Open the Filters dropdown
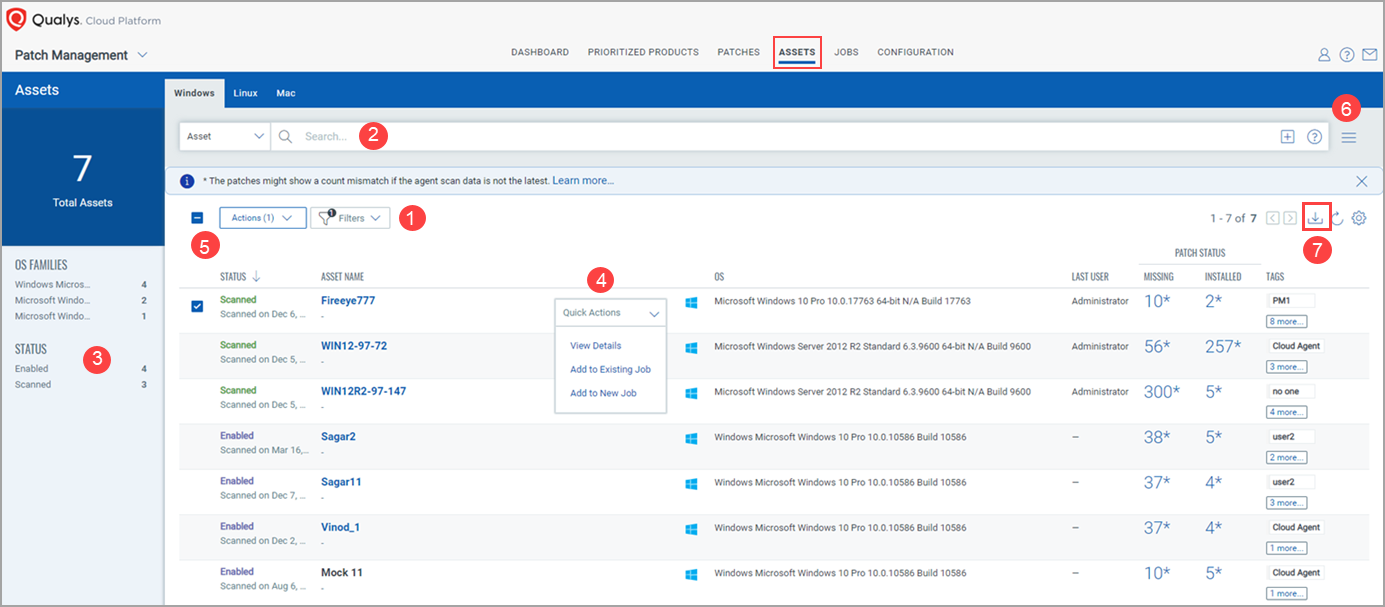1385x607 pixels. point(350,218)
